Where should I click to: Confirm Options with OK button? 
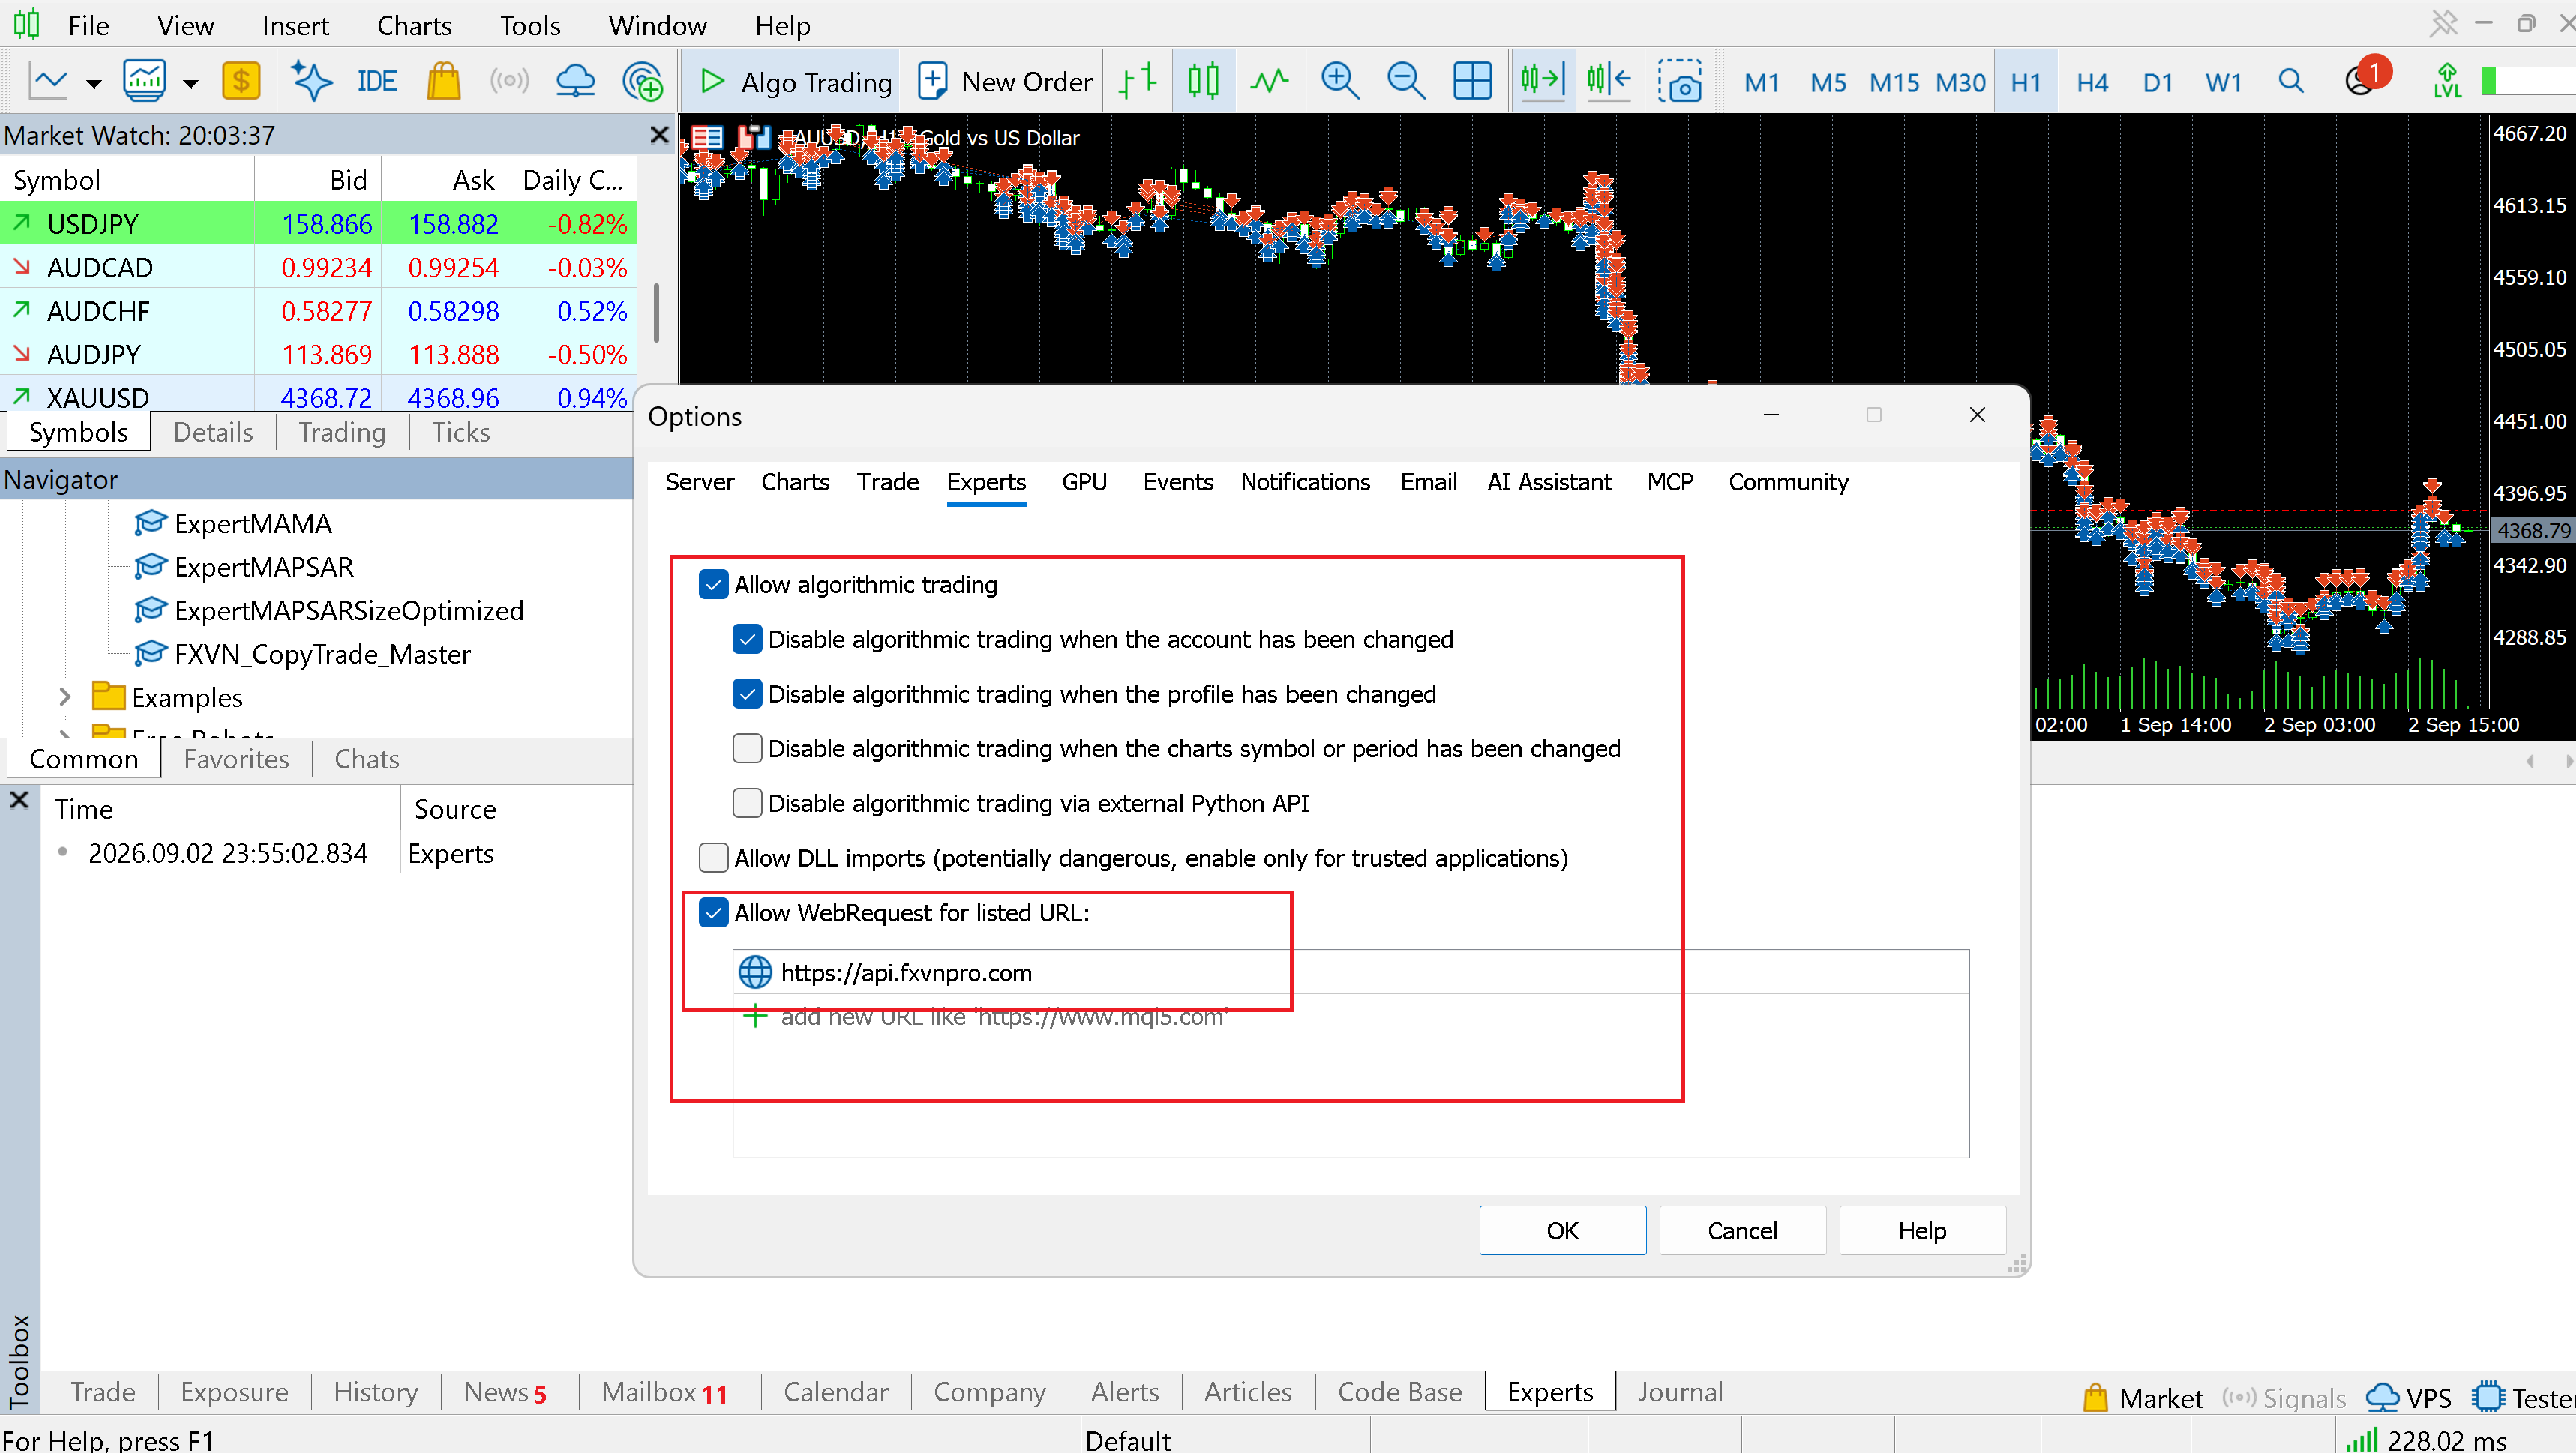pos(1562,1230)
